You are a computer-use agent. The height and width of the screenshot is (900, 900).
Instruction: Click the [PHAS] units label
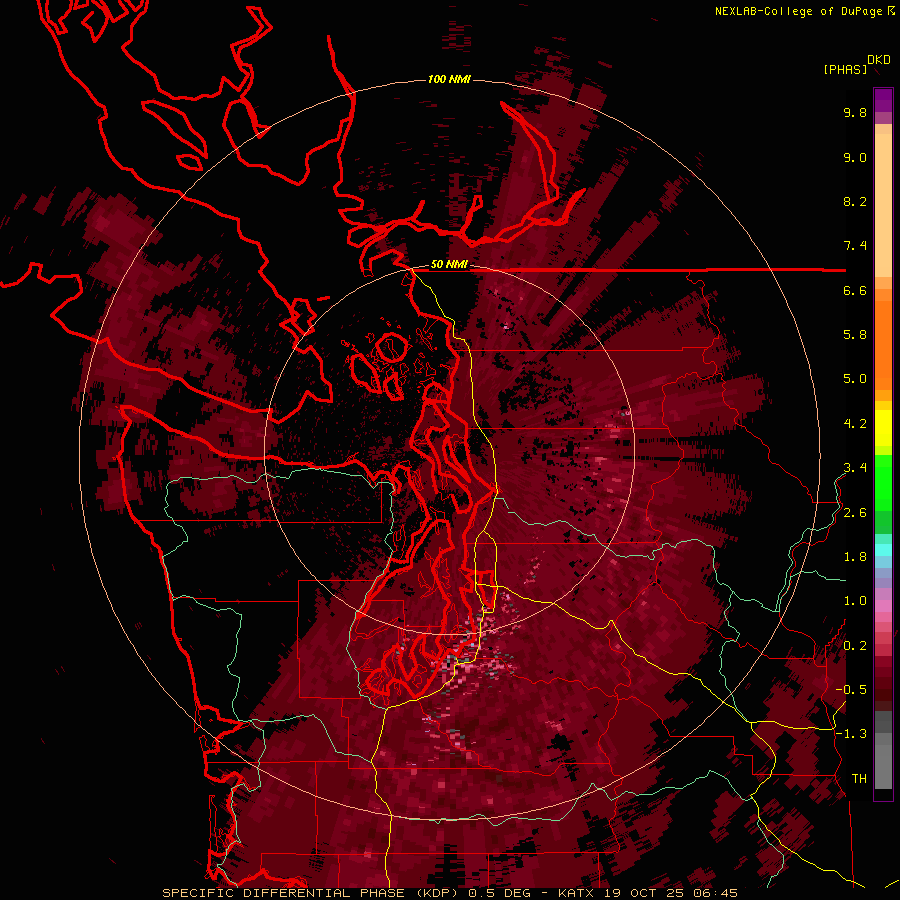(845, 69)
